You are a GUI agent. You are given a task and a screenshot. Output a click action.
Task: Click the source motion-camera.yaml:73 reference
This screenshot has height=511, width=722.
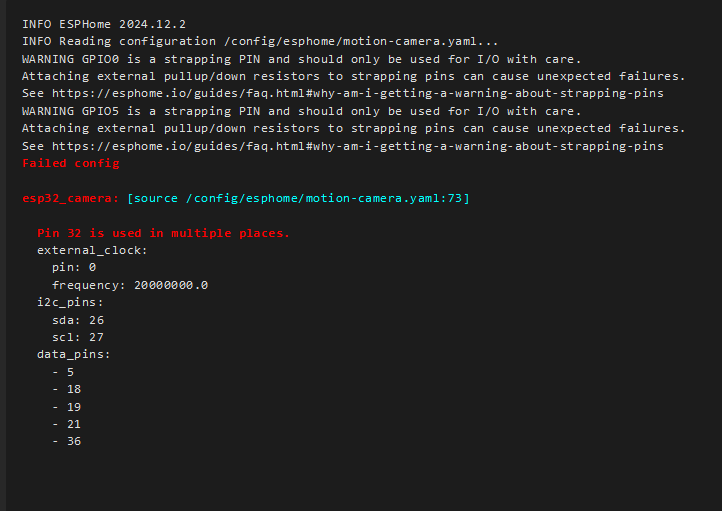pos(298,198)
